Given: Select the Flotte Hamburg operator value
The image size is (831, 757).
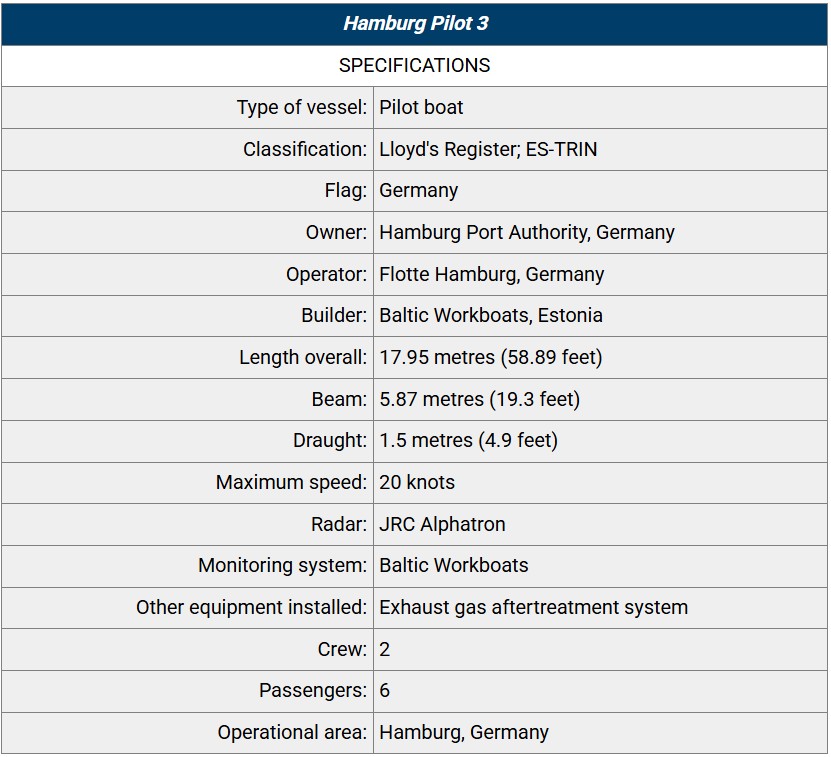Looking at the screenshot, I should coord(491,275).
